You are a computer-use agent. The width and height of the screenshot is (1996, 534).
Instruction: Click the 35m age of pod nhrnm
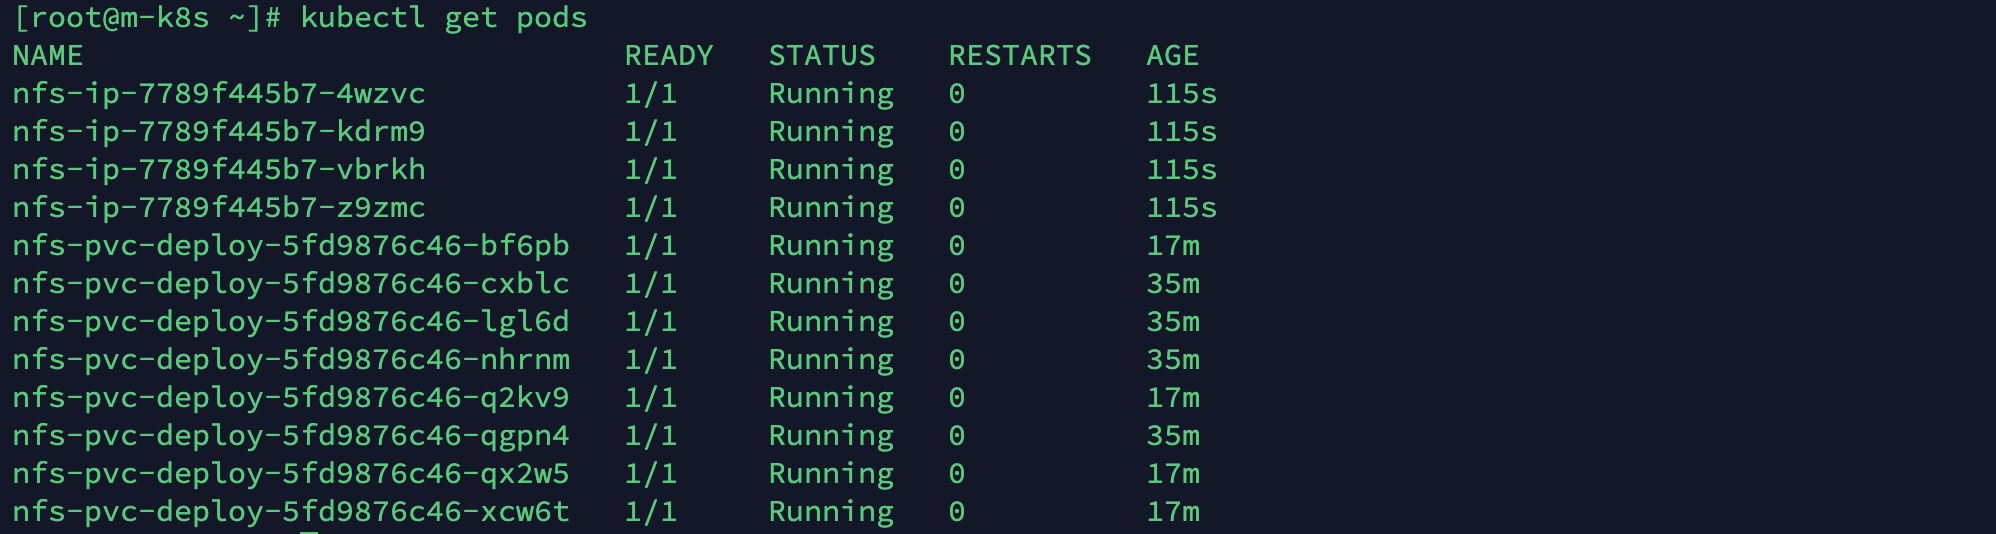1173,360
